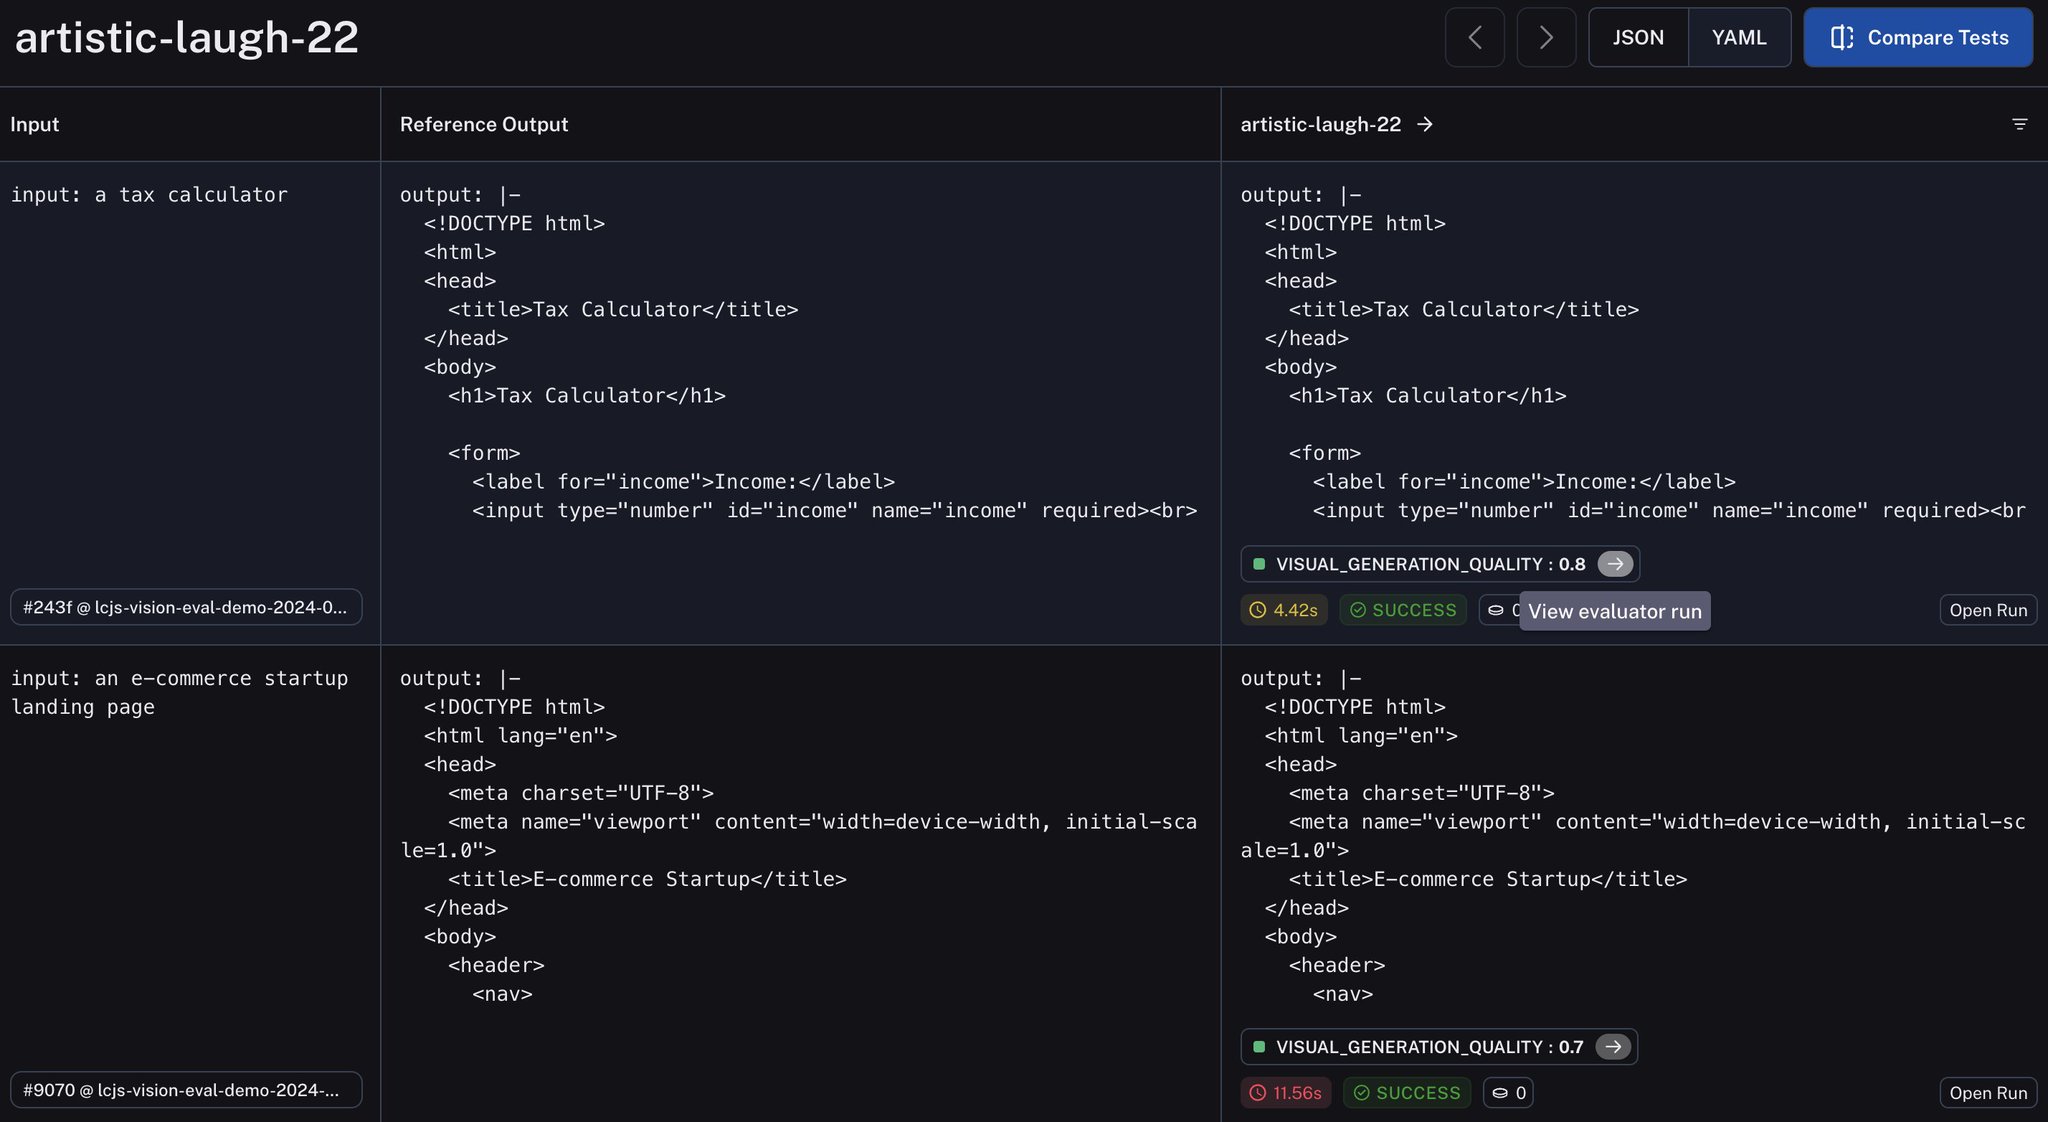Image resolution: width=2048 pixels, height=1122 pixels.
Task: Switch output view to JSON
Action: pos(1638,38)
